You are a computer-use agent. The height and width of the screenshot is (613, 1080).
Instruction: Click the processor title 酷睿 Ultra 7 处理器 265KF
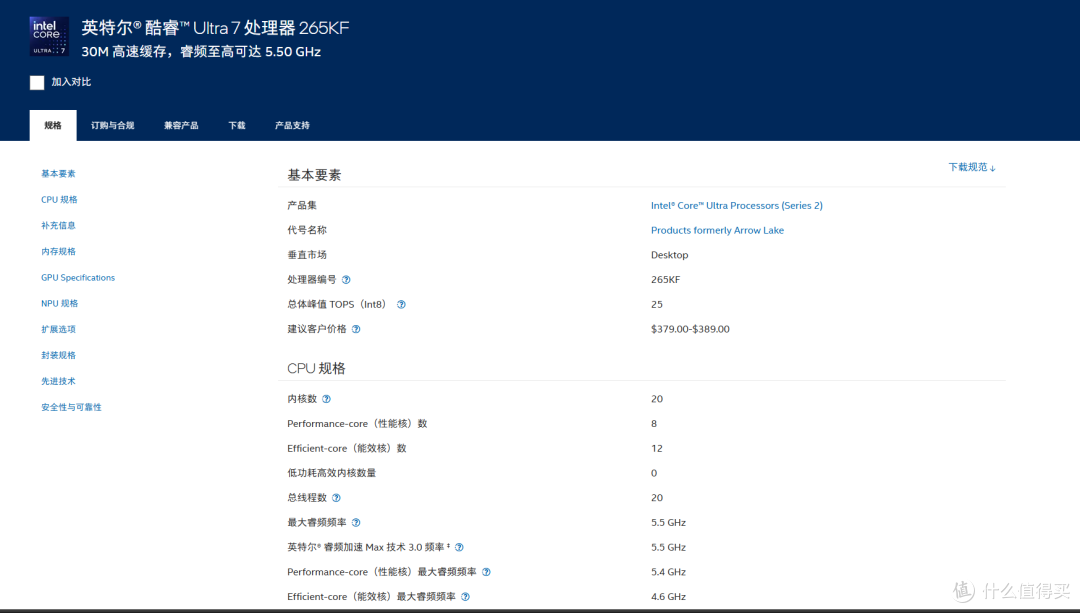point(215,28)
